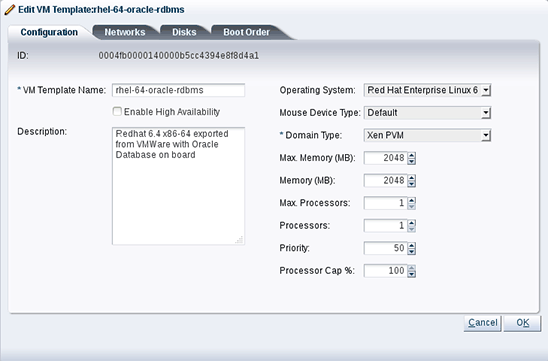Decrease Processors with down arrow
The width and height of the screenshot is (548, 361).
click(x=412, y=229)
